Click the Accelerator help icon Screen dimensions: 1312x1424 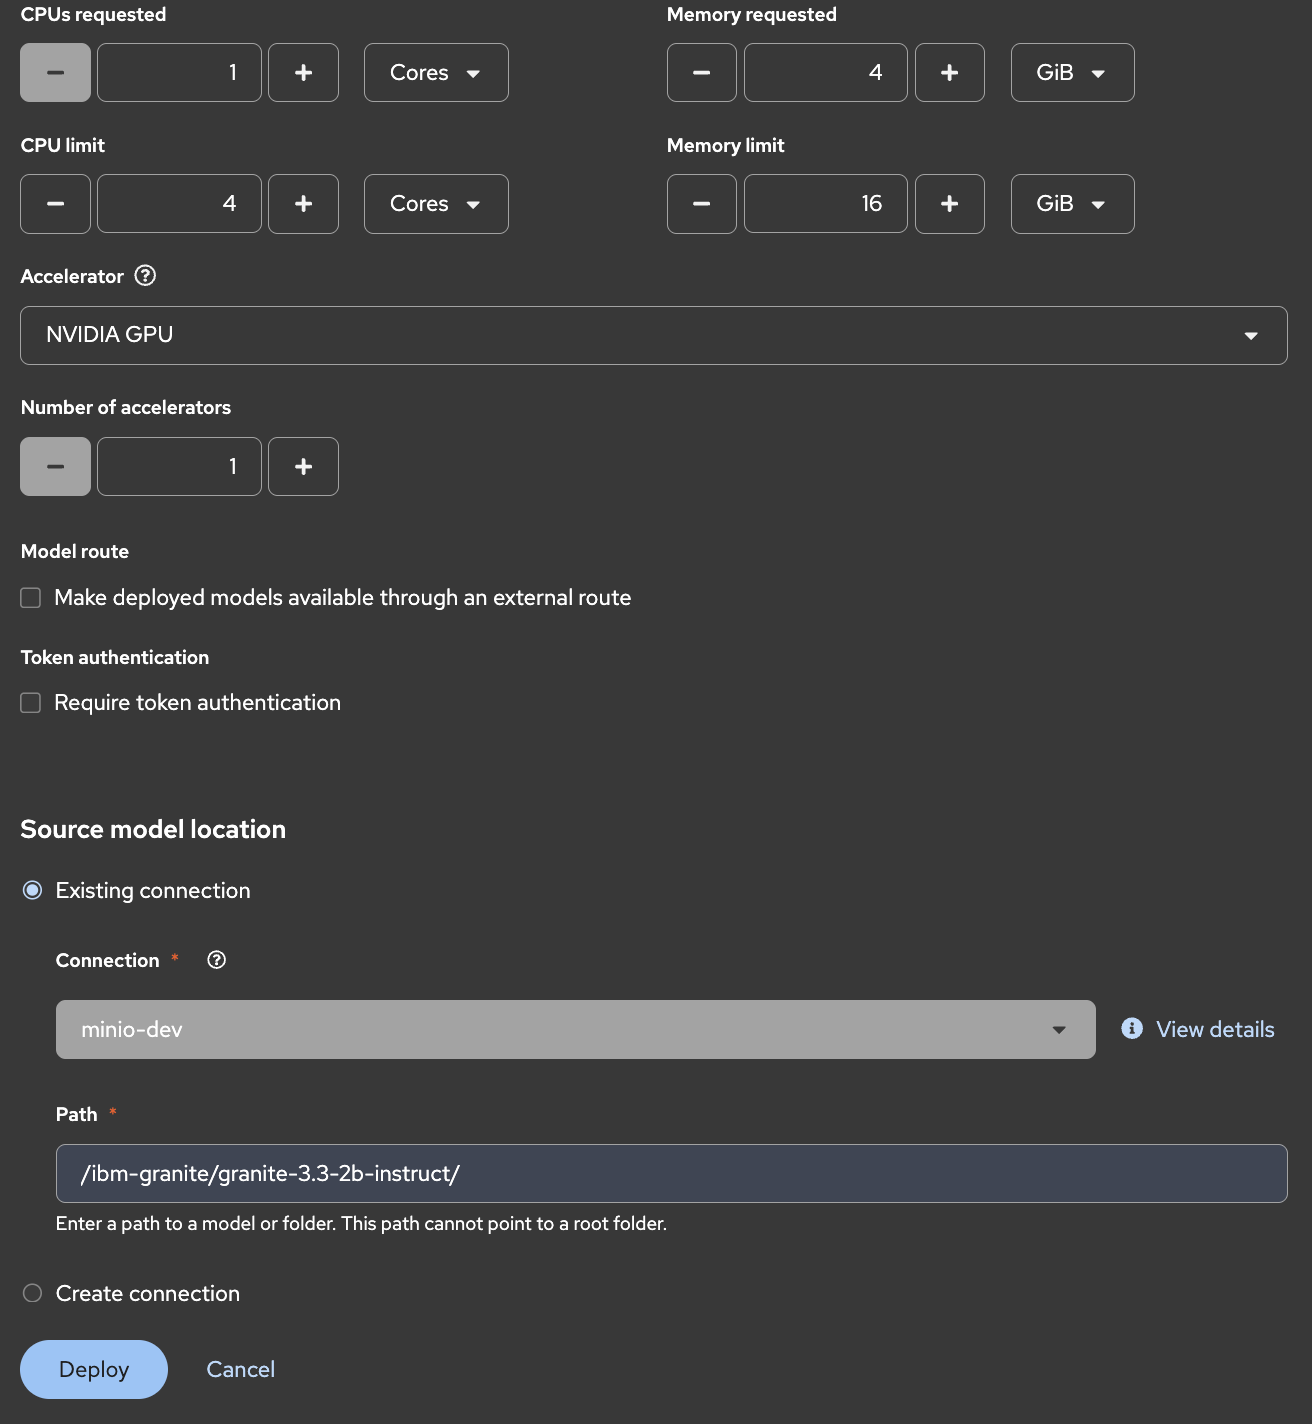pyautogui.click(x=145, y=276)
